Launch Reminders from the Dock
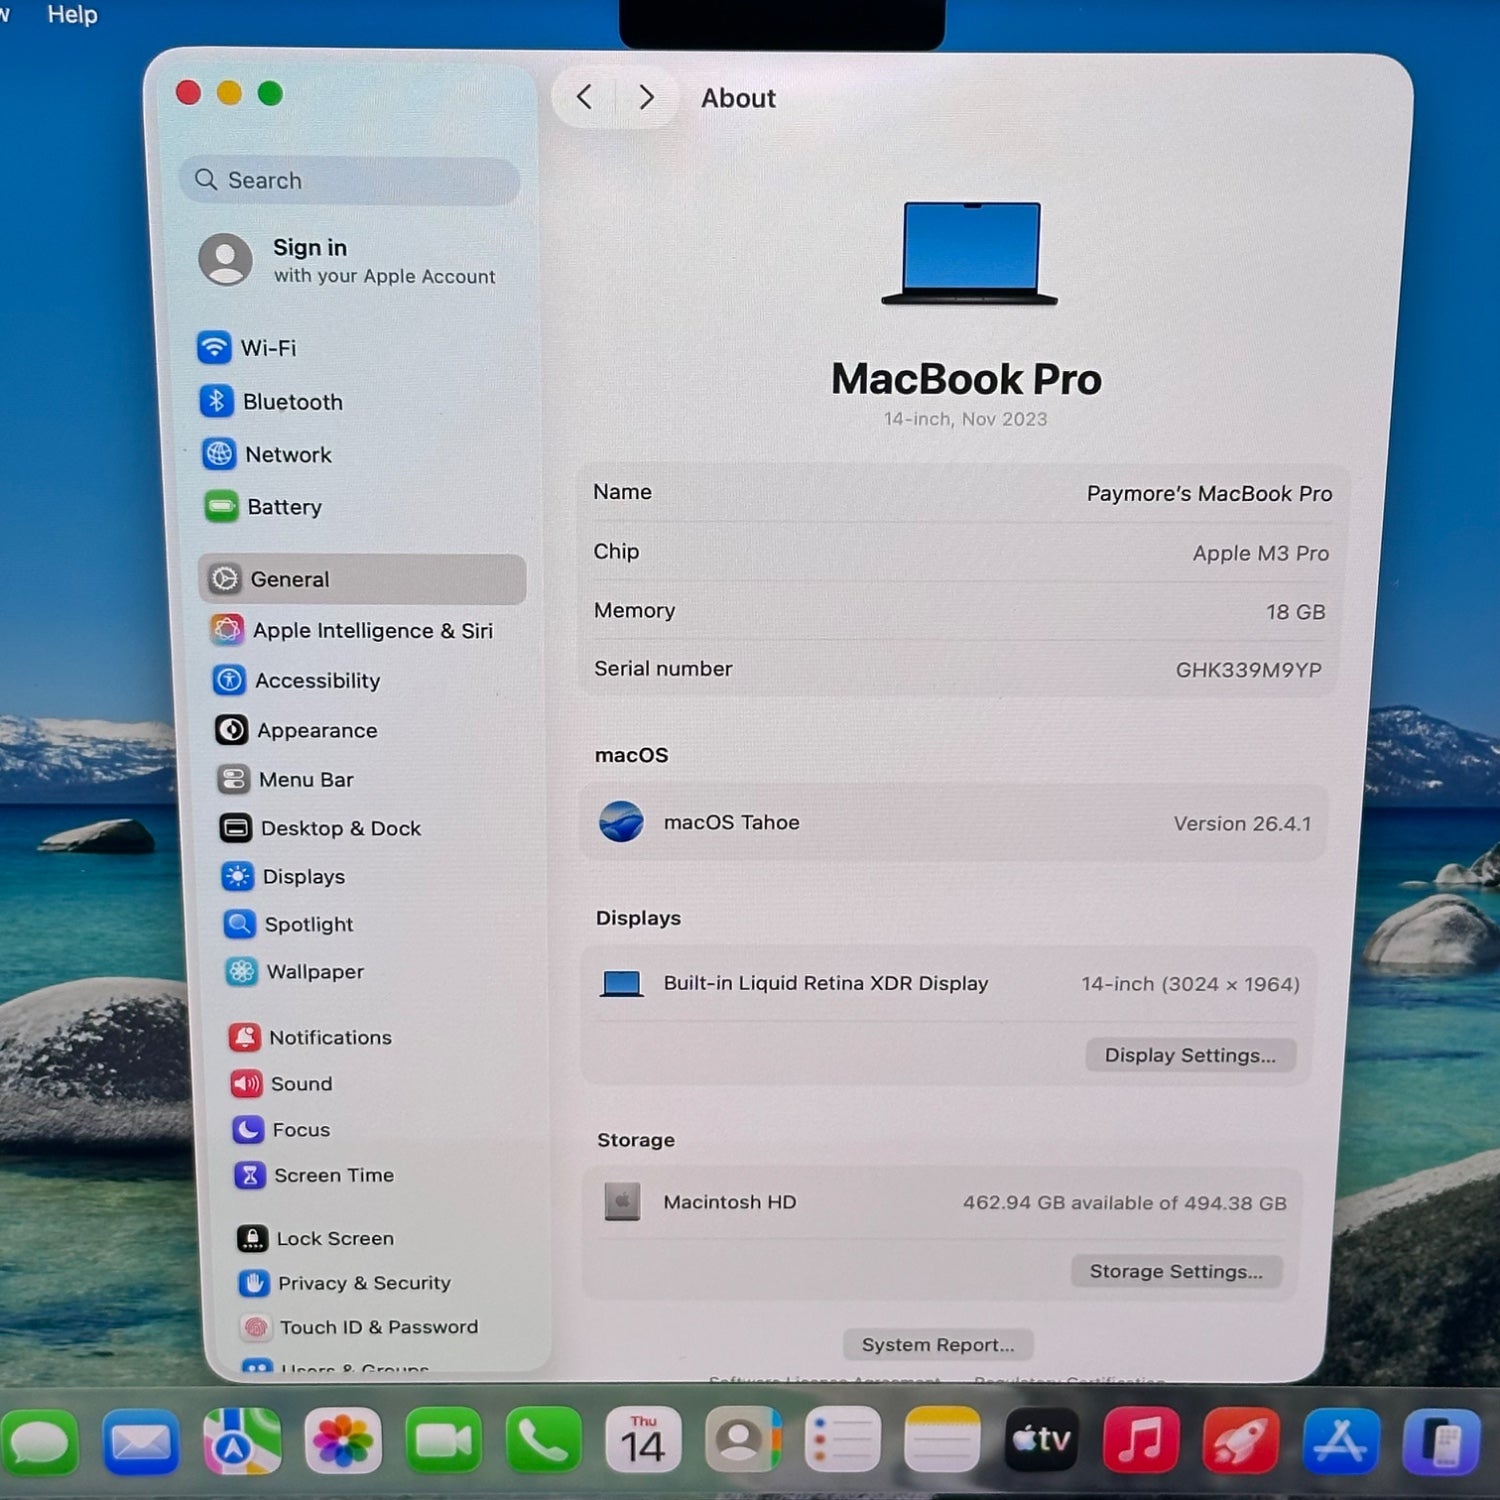Image resolution: width=1500 pixels, height=1500 pixels. 842,1441
